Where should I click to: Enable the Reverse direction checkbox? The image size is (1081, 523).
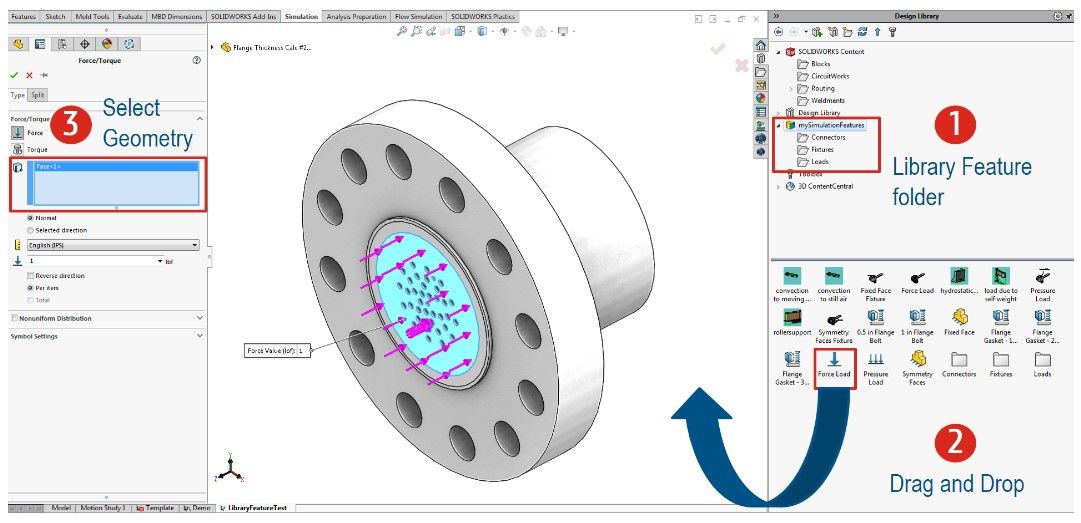coord(30,276)
